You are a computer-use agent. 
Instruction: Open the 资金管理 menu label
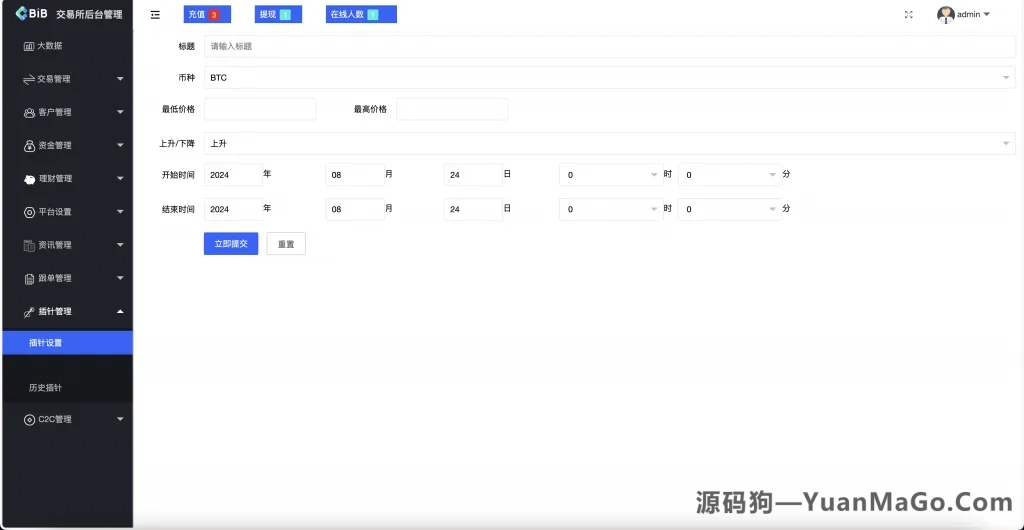[x=55, y=146]
